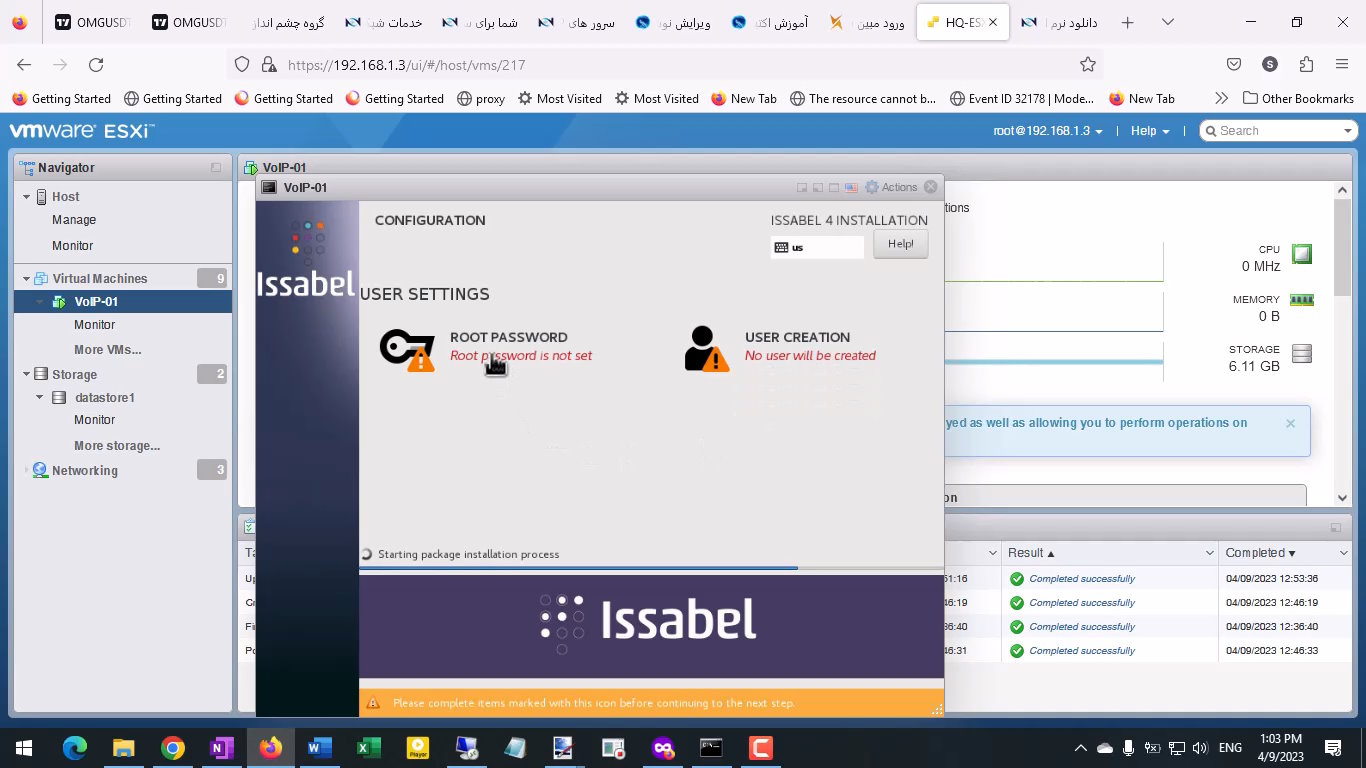Click the VoIP-01 VM icon in the tree

click(60, 302)
